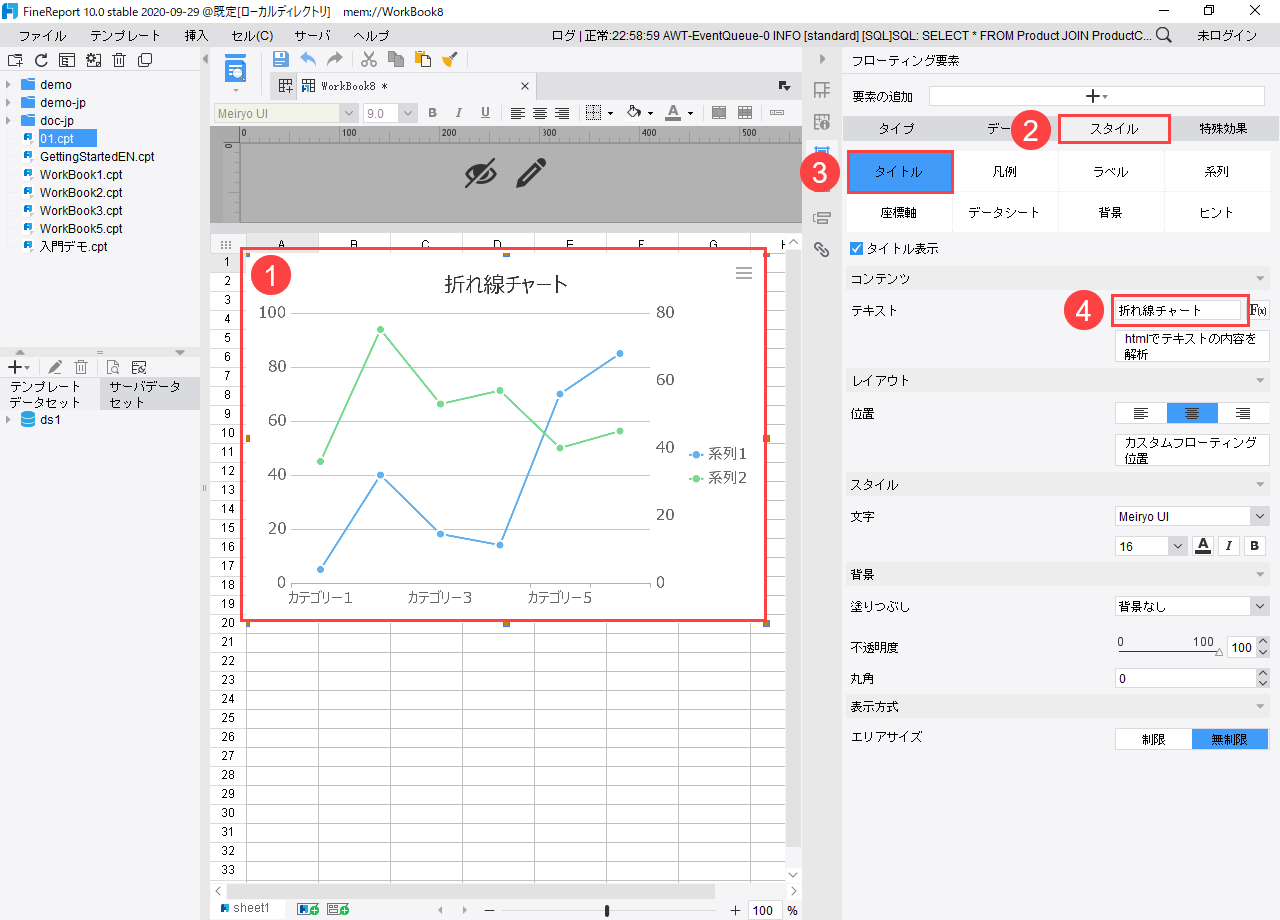Select 無制限 area size option
Screen dimensions: 1280x920
pos(1230,739)
